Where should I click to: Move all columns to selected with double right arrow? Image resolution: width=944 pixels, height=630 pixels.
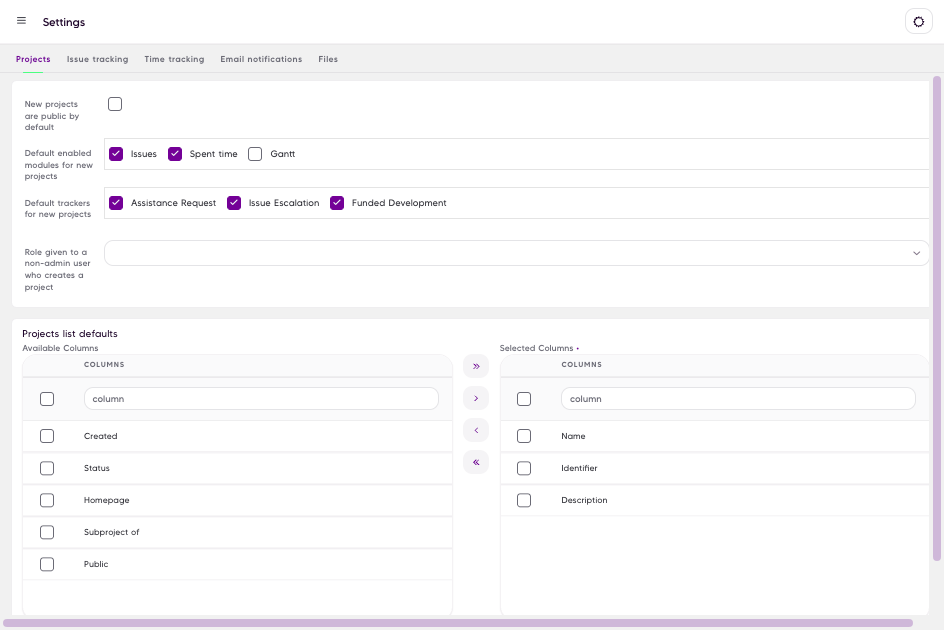click(476, 366)
